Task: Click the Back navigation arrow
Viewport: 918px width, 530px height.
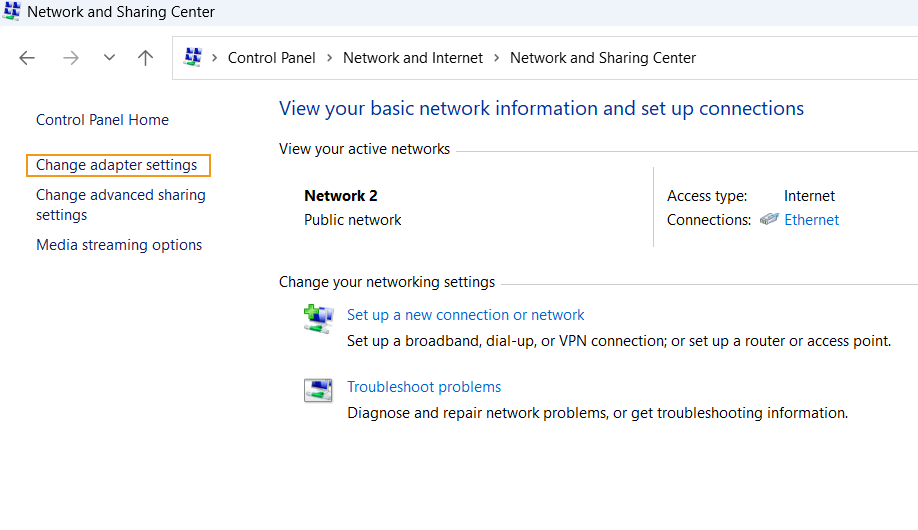Action: coord(27,58)
